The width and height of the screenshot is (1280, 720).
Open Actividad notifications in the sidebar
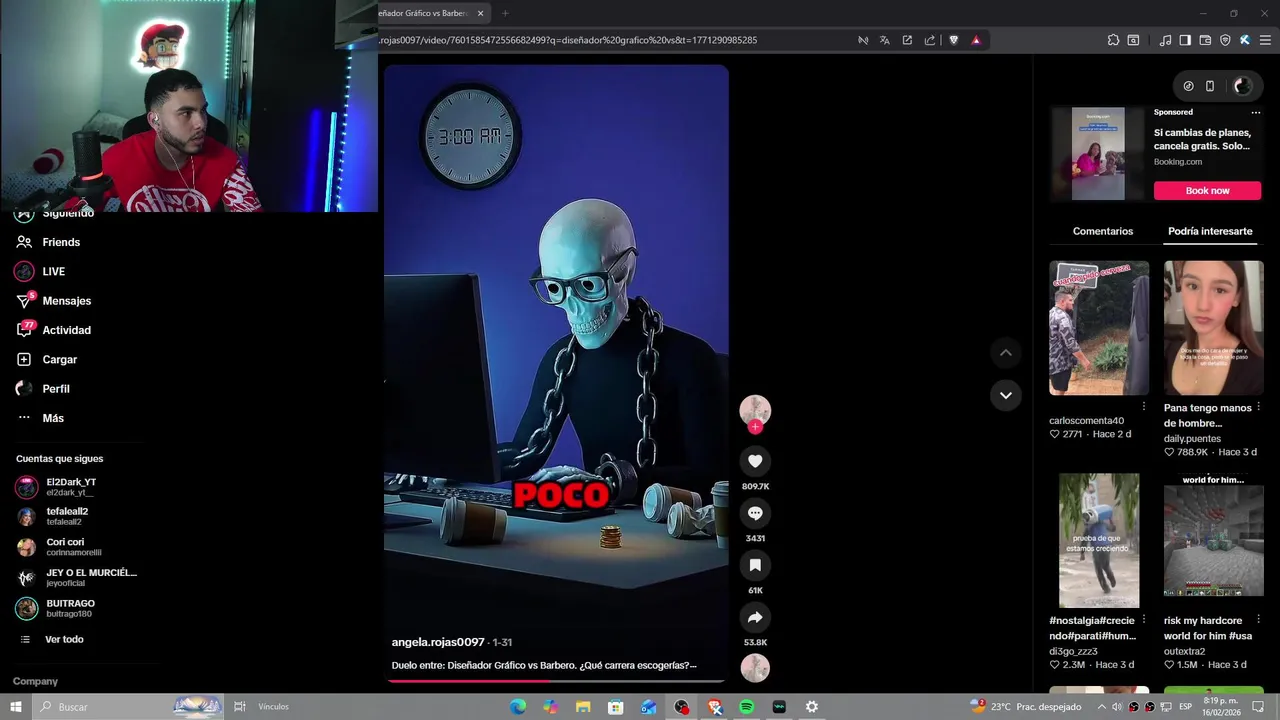pyautogui.click(x=66, y=330)
